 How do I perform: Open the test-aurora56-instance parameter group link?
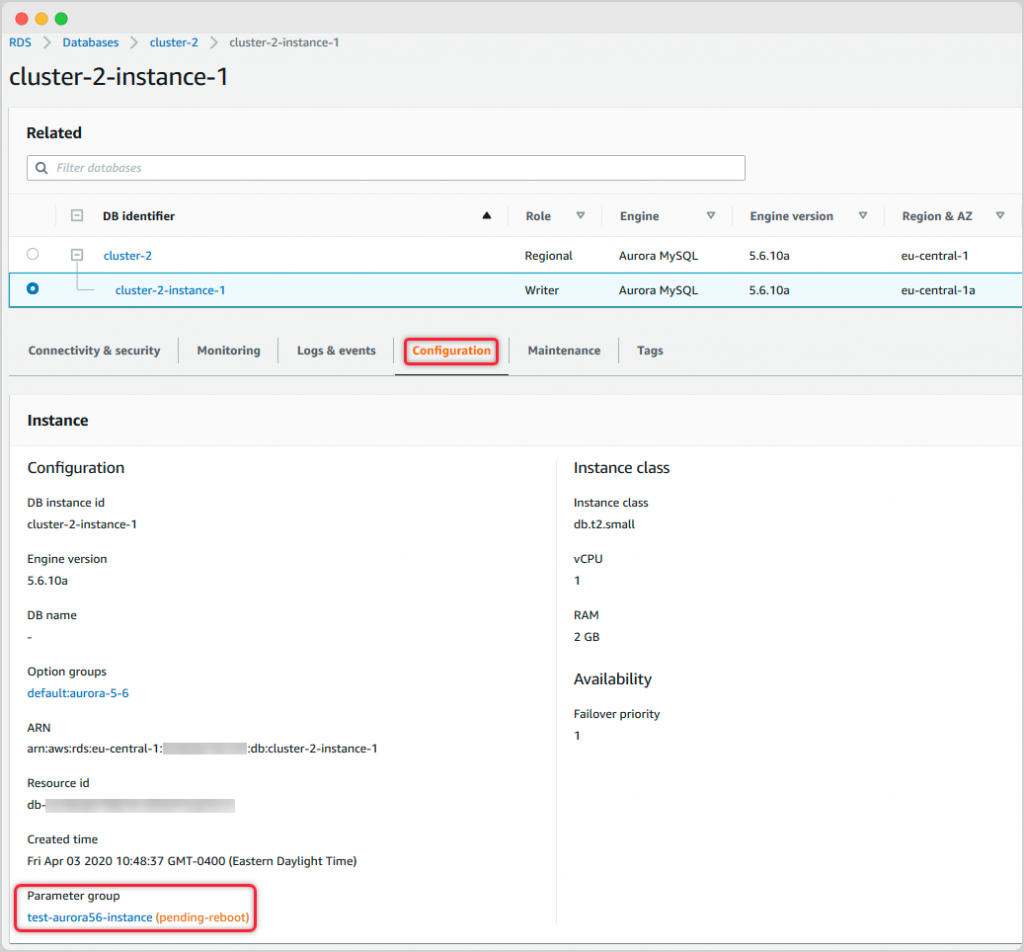coord(89,917)
